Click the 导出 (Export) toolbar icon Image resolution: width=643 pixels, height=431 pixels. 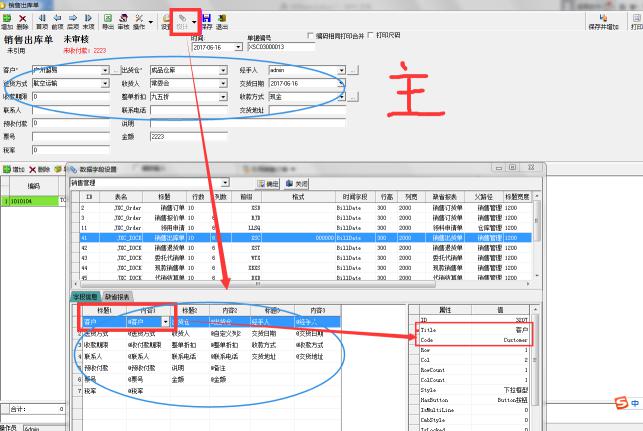[x=109, y=21]
